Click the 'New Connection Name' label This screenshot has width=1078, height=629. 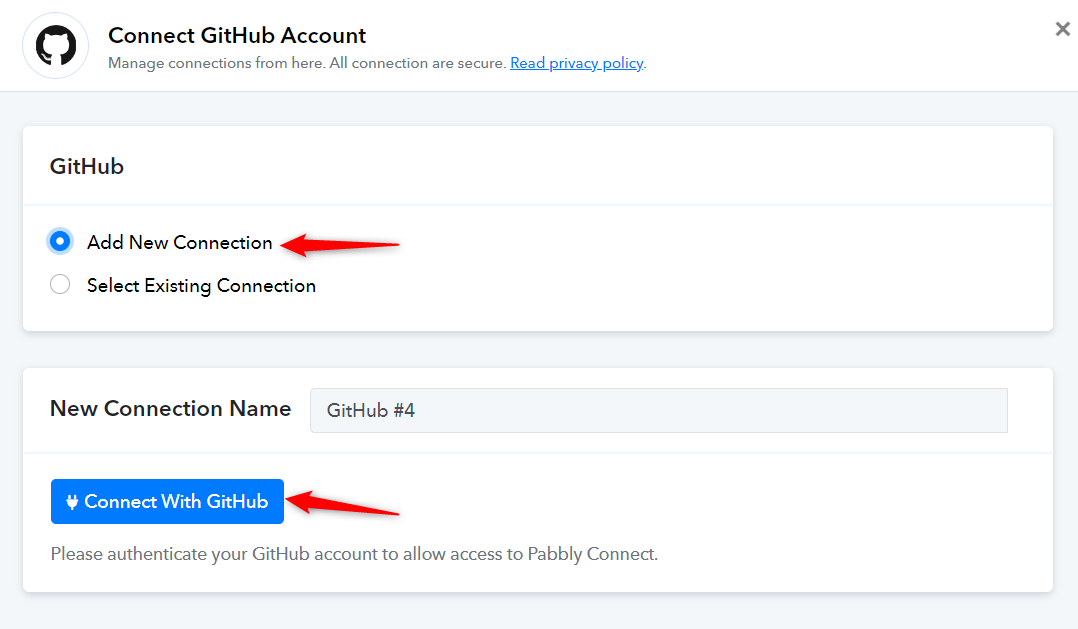[x=170, y=408]
